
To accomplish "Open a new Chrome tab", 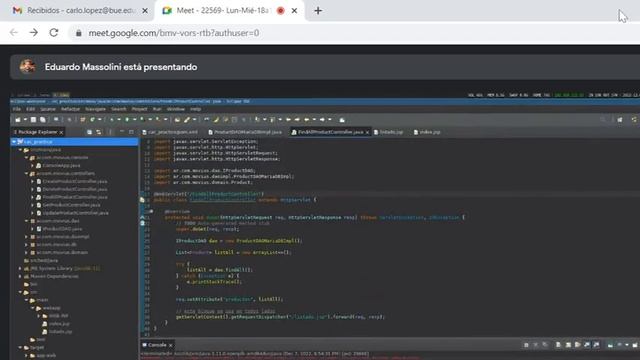I will click(x=318, y=11).
